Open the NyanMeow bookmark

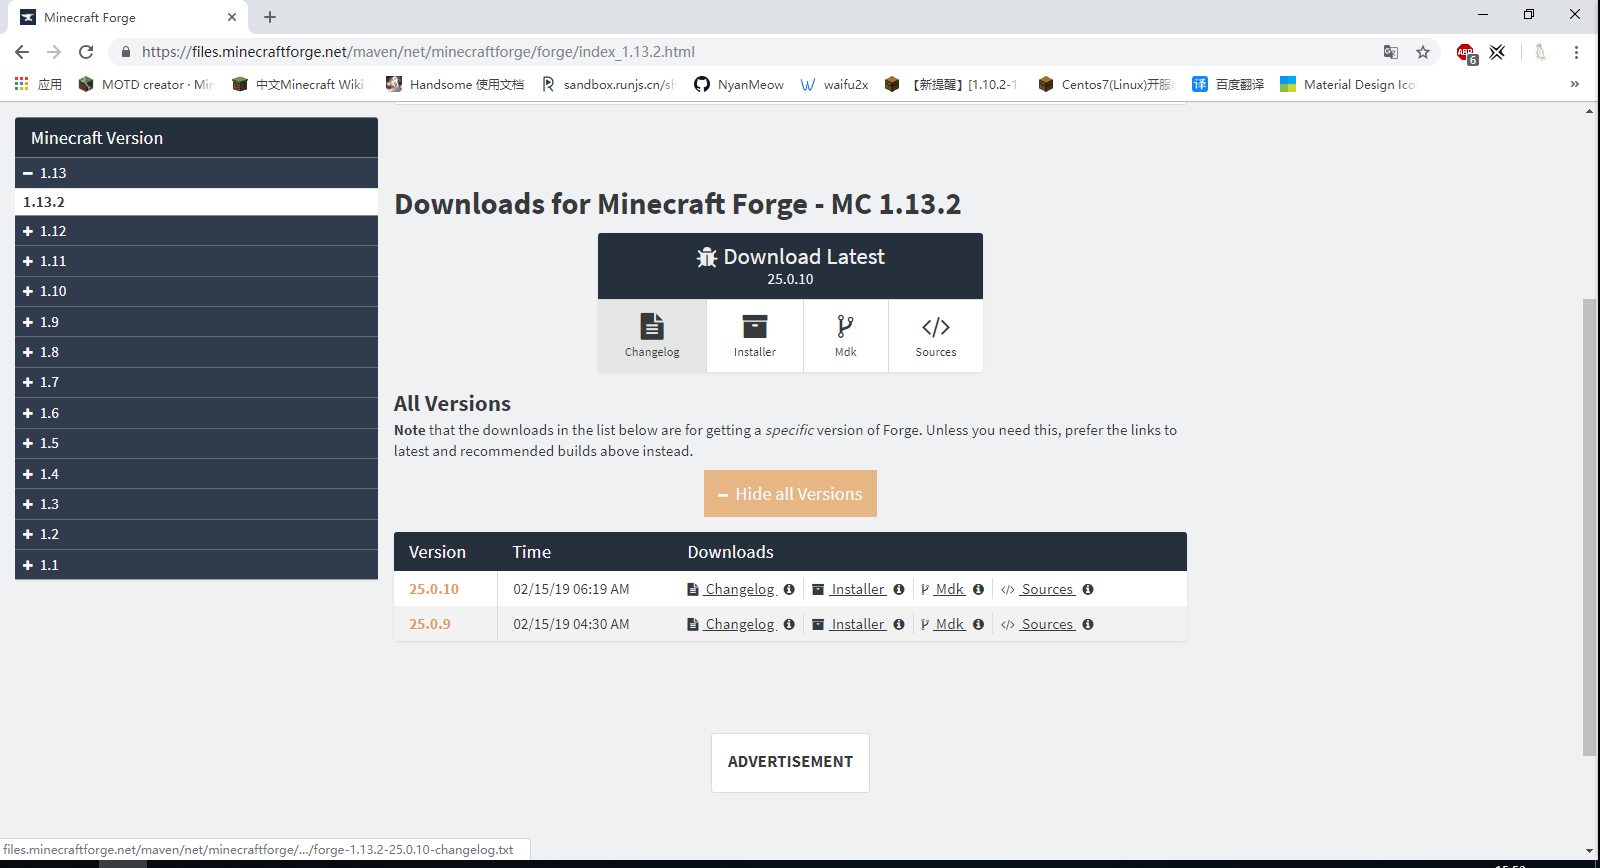[x=739, y=84]
